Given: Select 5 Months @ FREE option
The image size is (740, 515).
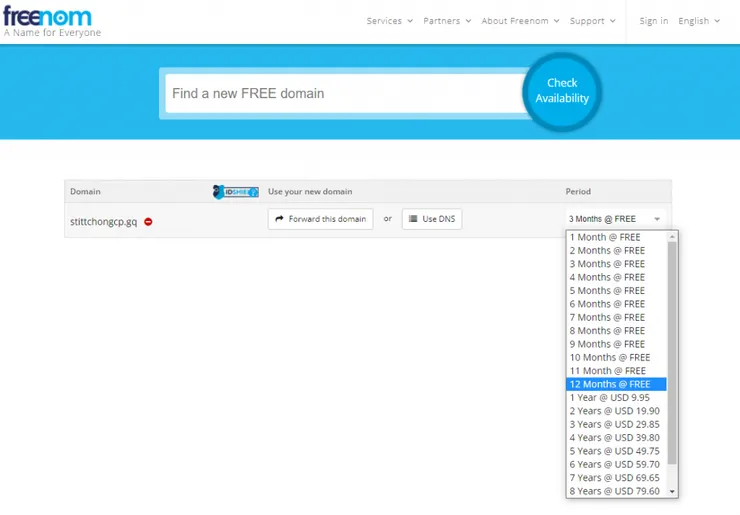Looking at the screenshot, I should [x=616, y=290].
